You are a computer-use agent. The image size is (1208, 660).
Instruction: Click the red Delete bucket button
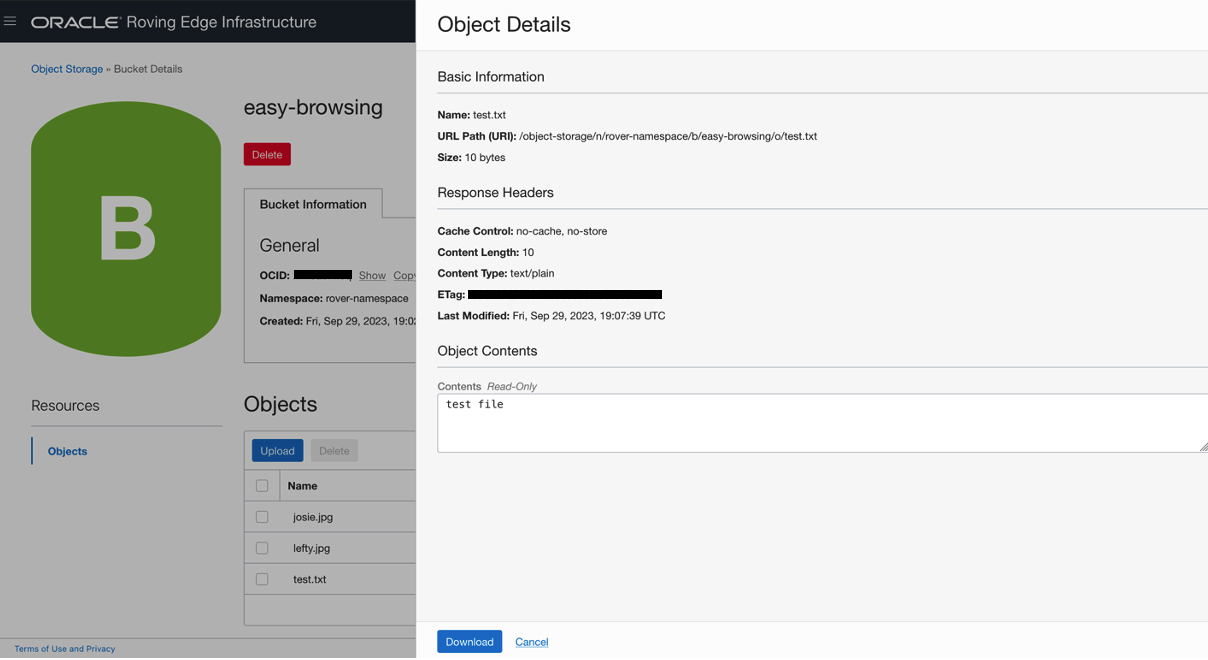click(266, 154)
